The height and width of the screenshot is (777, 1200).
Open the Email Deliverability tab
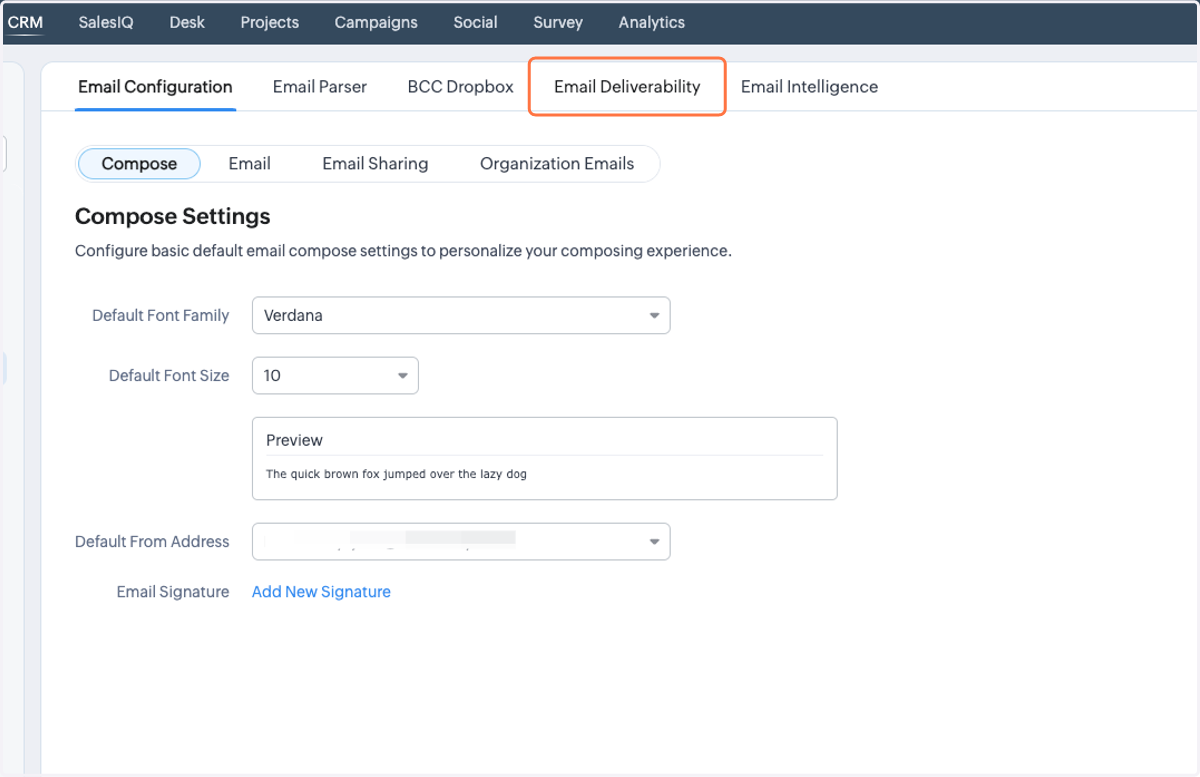pyautogui.click(x=627, y=87)
